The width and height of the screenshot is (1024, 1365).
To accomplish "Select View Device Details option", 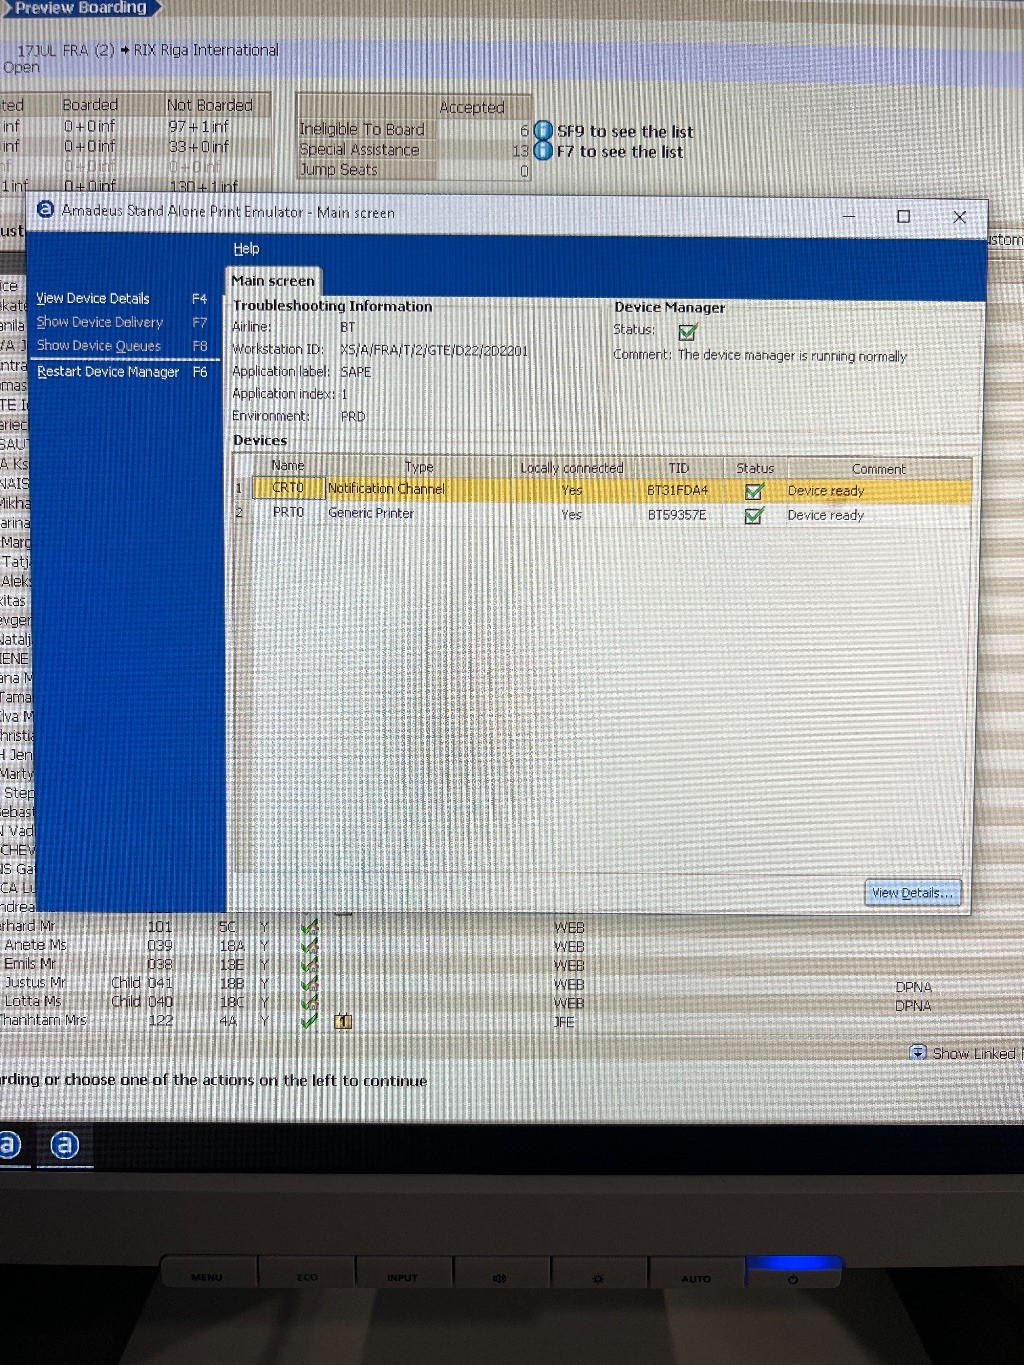I will point(93,299).
